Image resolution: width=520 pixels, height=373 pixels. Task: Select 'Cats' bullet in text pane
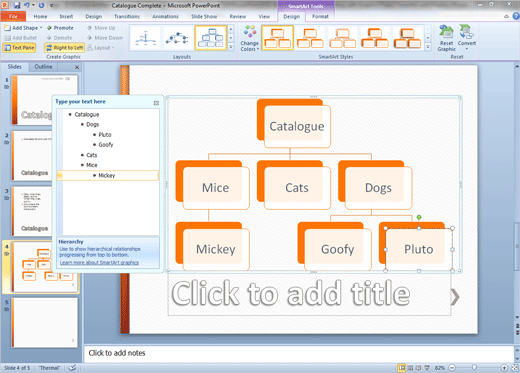pyautogui.click(x=92, y=155)
